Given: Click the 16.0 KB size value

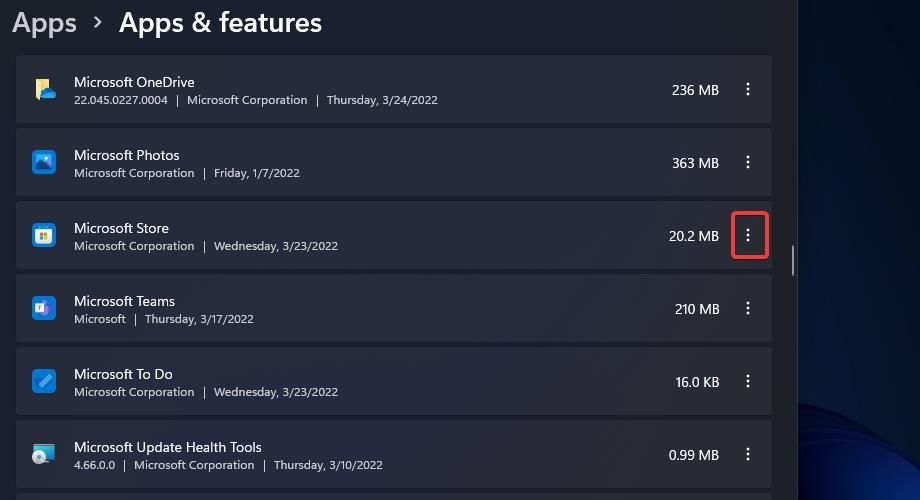Looking at the screenshot, I should coord(697,382).
